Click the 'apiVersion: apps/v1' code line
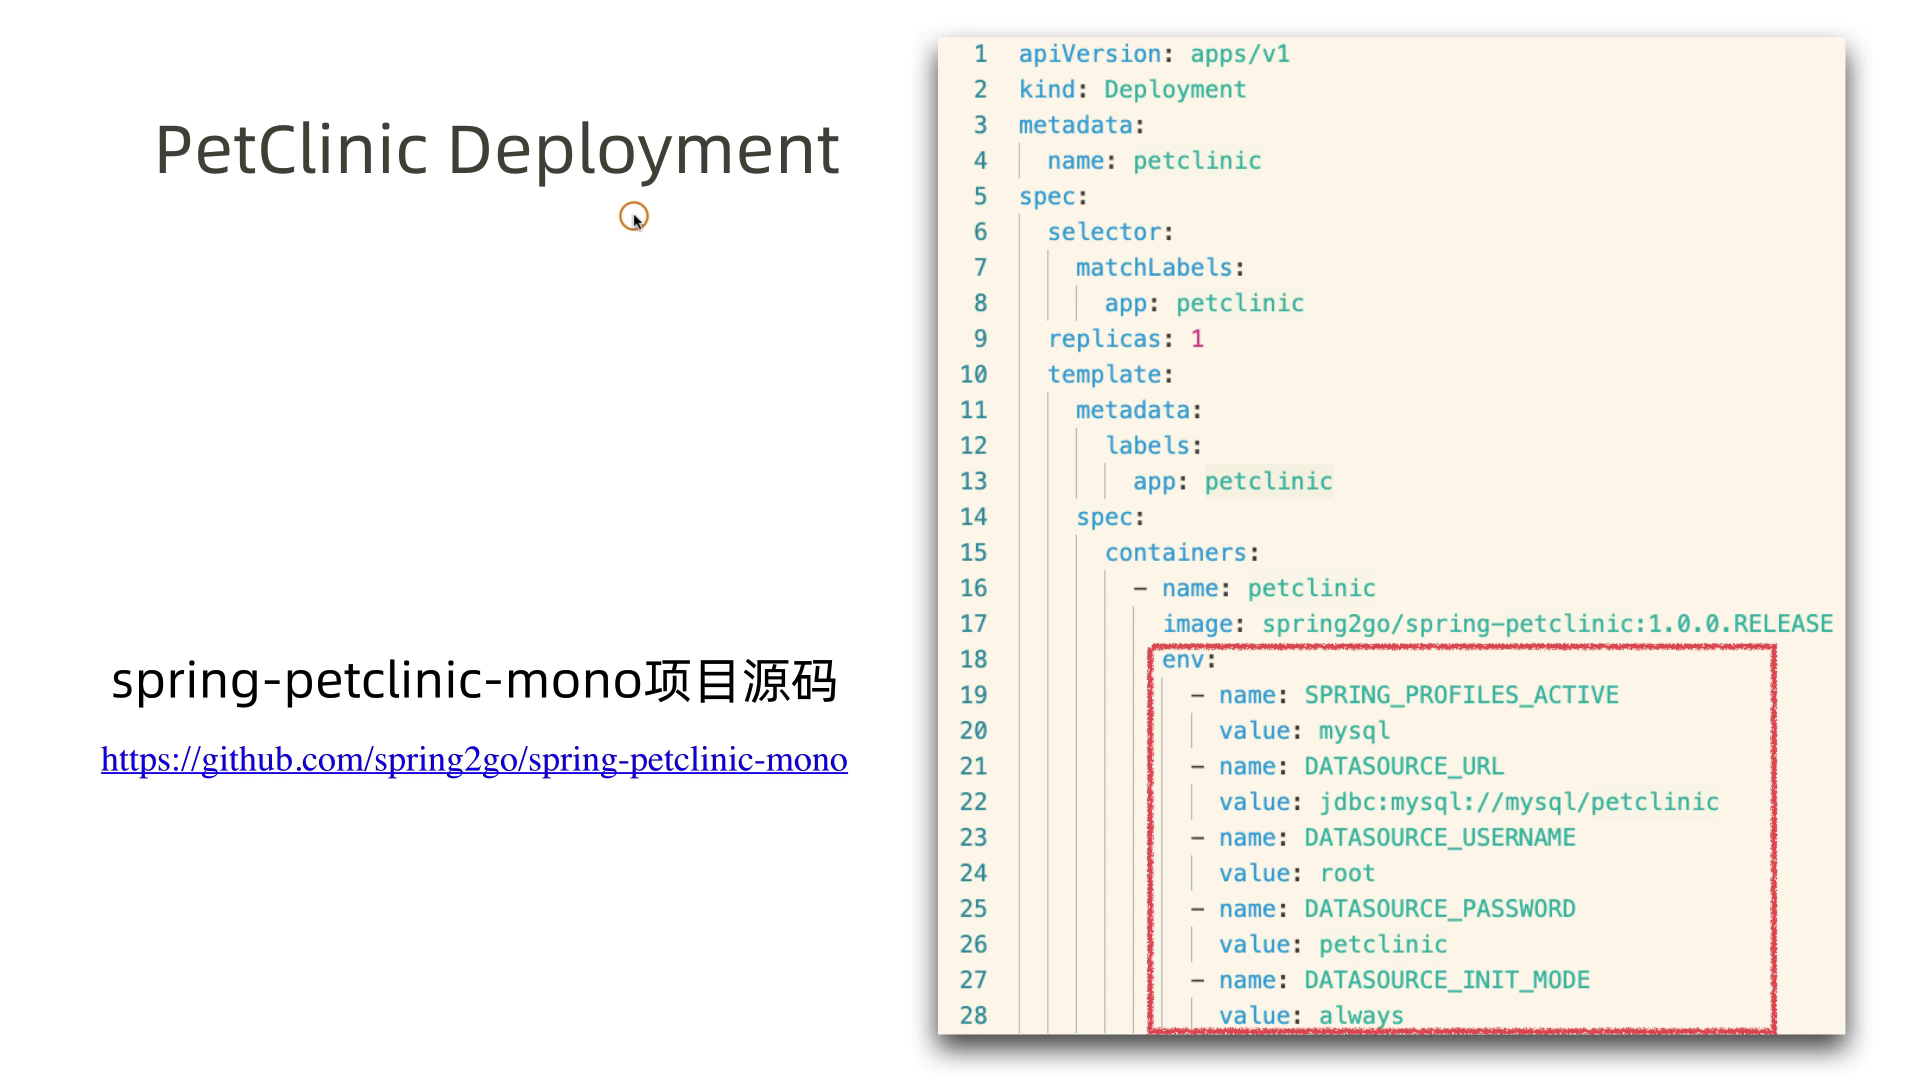The image size is (1920, 1080). click(1154, 54)
